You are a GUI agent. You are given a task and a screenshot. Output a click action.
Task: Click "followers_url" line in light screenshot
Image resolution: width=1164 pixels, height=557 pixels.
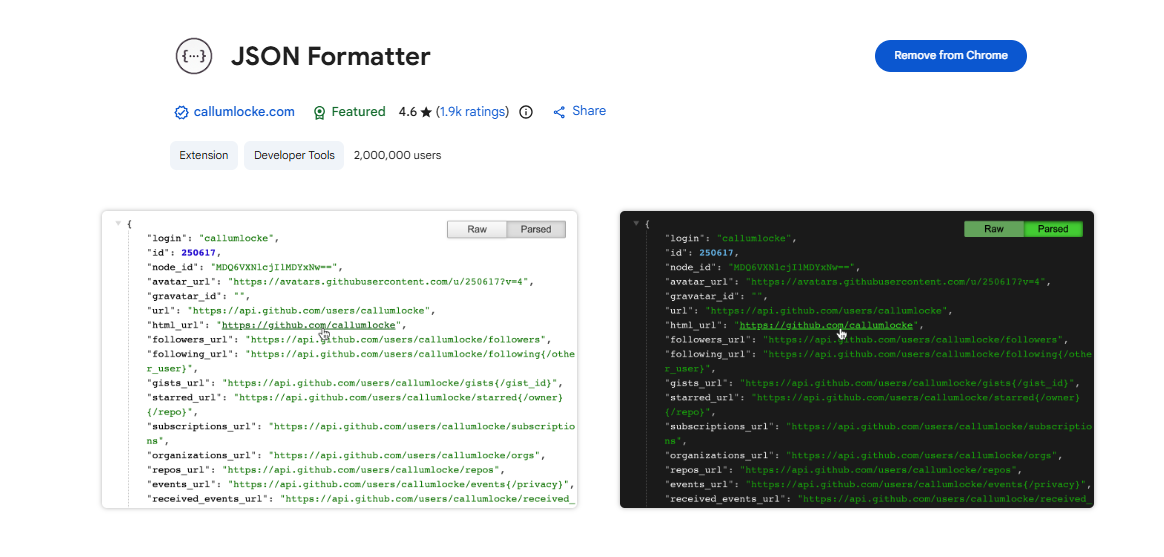coord(349,339)
